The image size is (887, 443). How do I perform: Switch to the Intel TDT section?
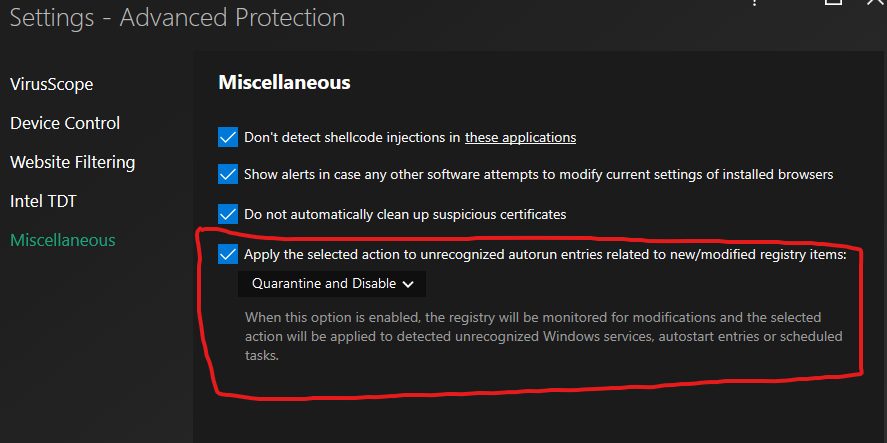[43, 201]
